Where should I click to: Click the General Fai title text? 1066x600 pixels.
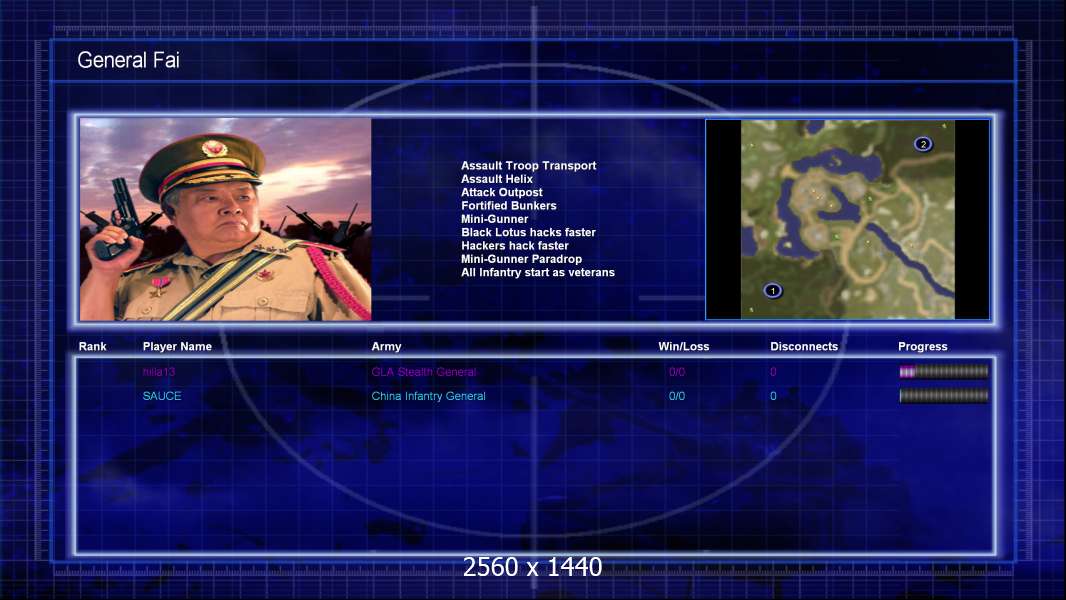pos(128,60)
